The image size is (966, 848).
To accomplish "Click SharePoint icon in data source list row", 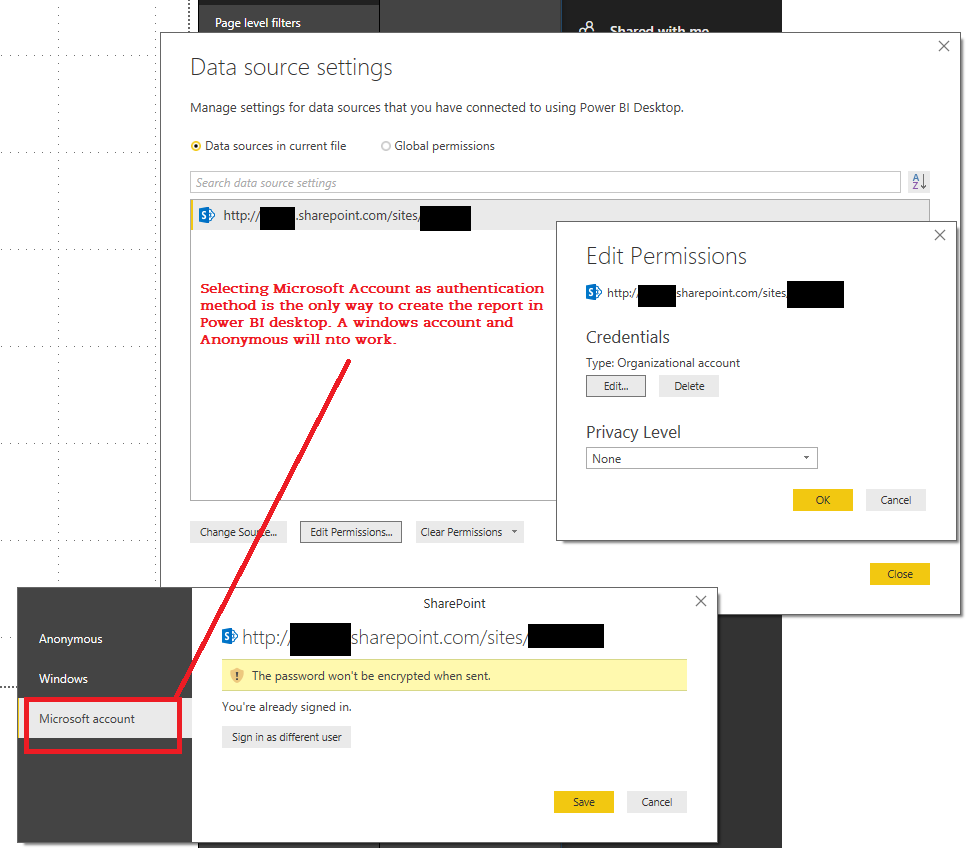I will (207, 215).
